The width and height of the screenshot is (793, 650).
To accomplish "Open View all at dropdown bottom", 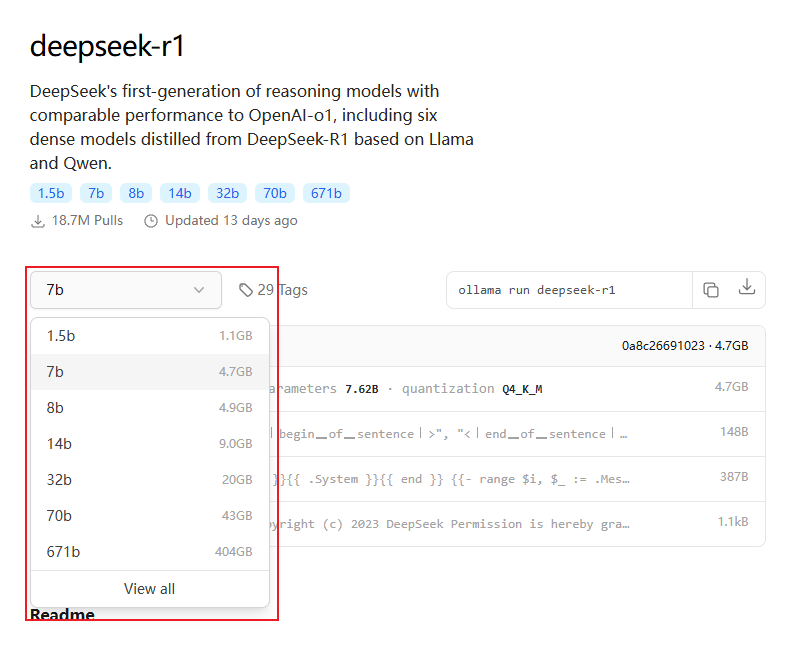I will pyautogui.click(x=150, y=589).
